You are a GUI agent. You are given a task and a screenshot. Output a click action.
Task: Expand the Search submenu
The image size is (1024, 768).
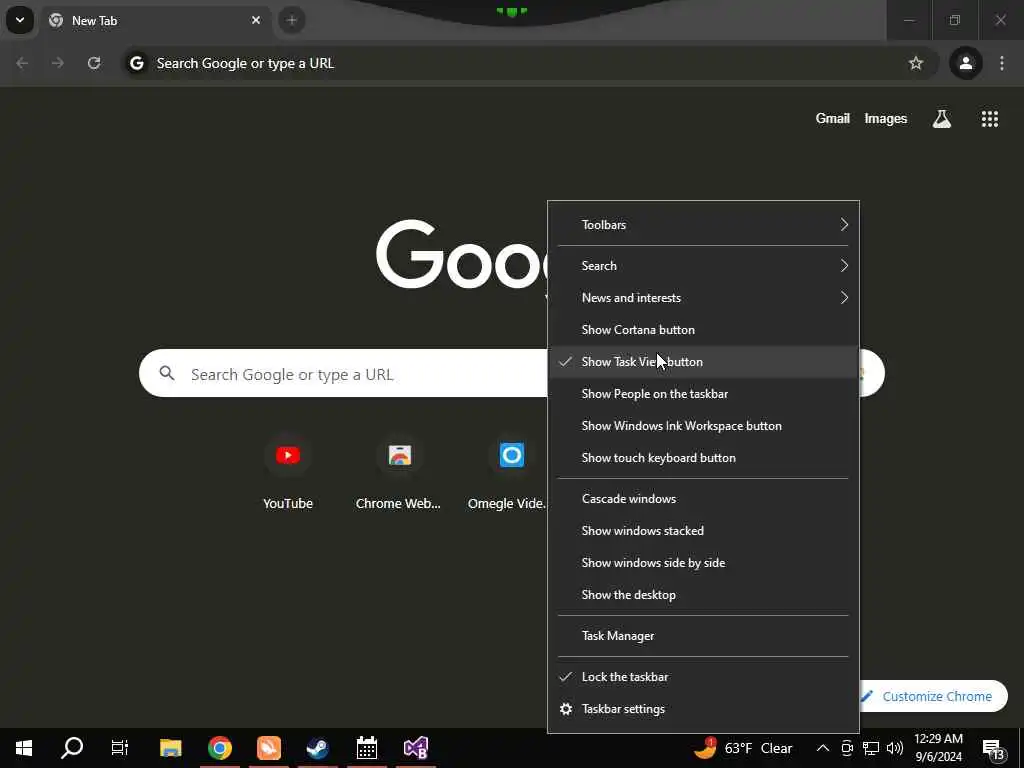[x=703, y=266]
